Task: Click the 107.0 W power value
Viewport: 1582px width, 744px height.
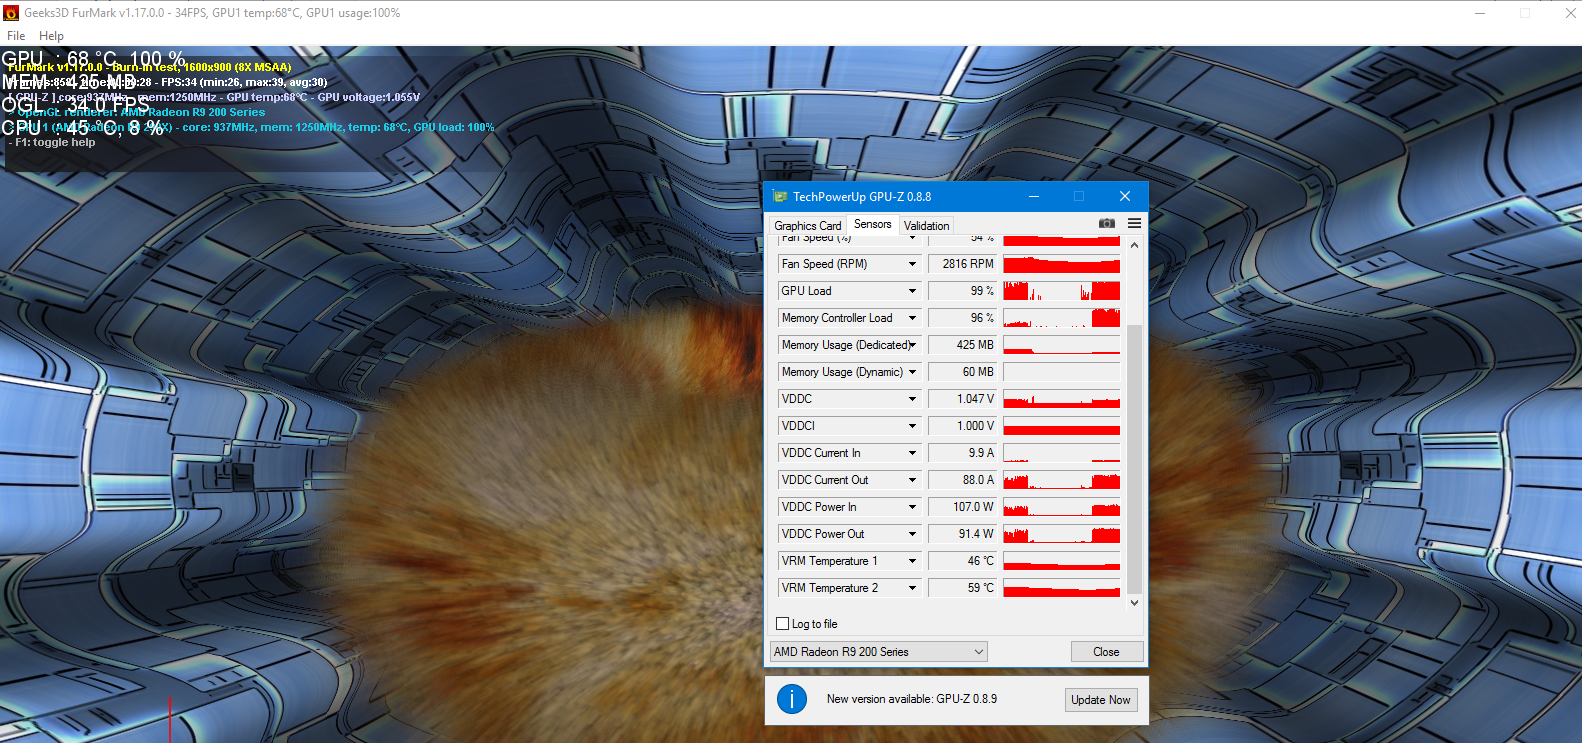Action: (963, 507)
